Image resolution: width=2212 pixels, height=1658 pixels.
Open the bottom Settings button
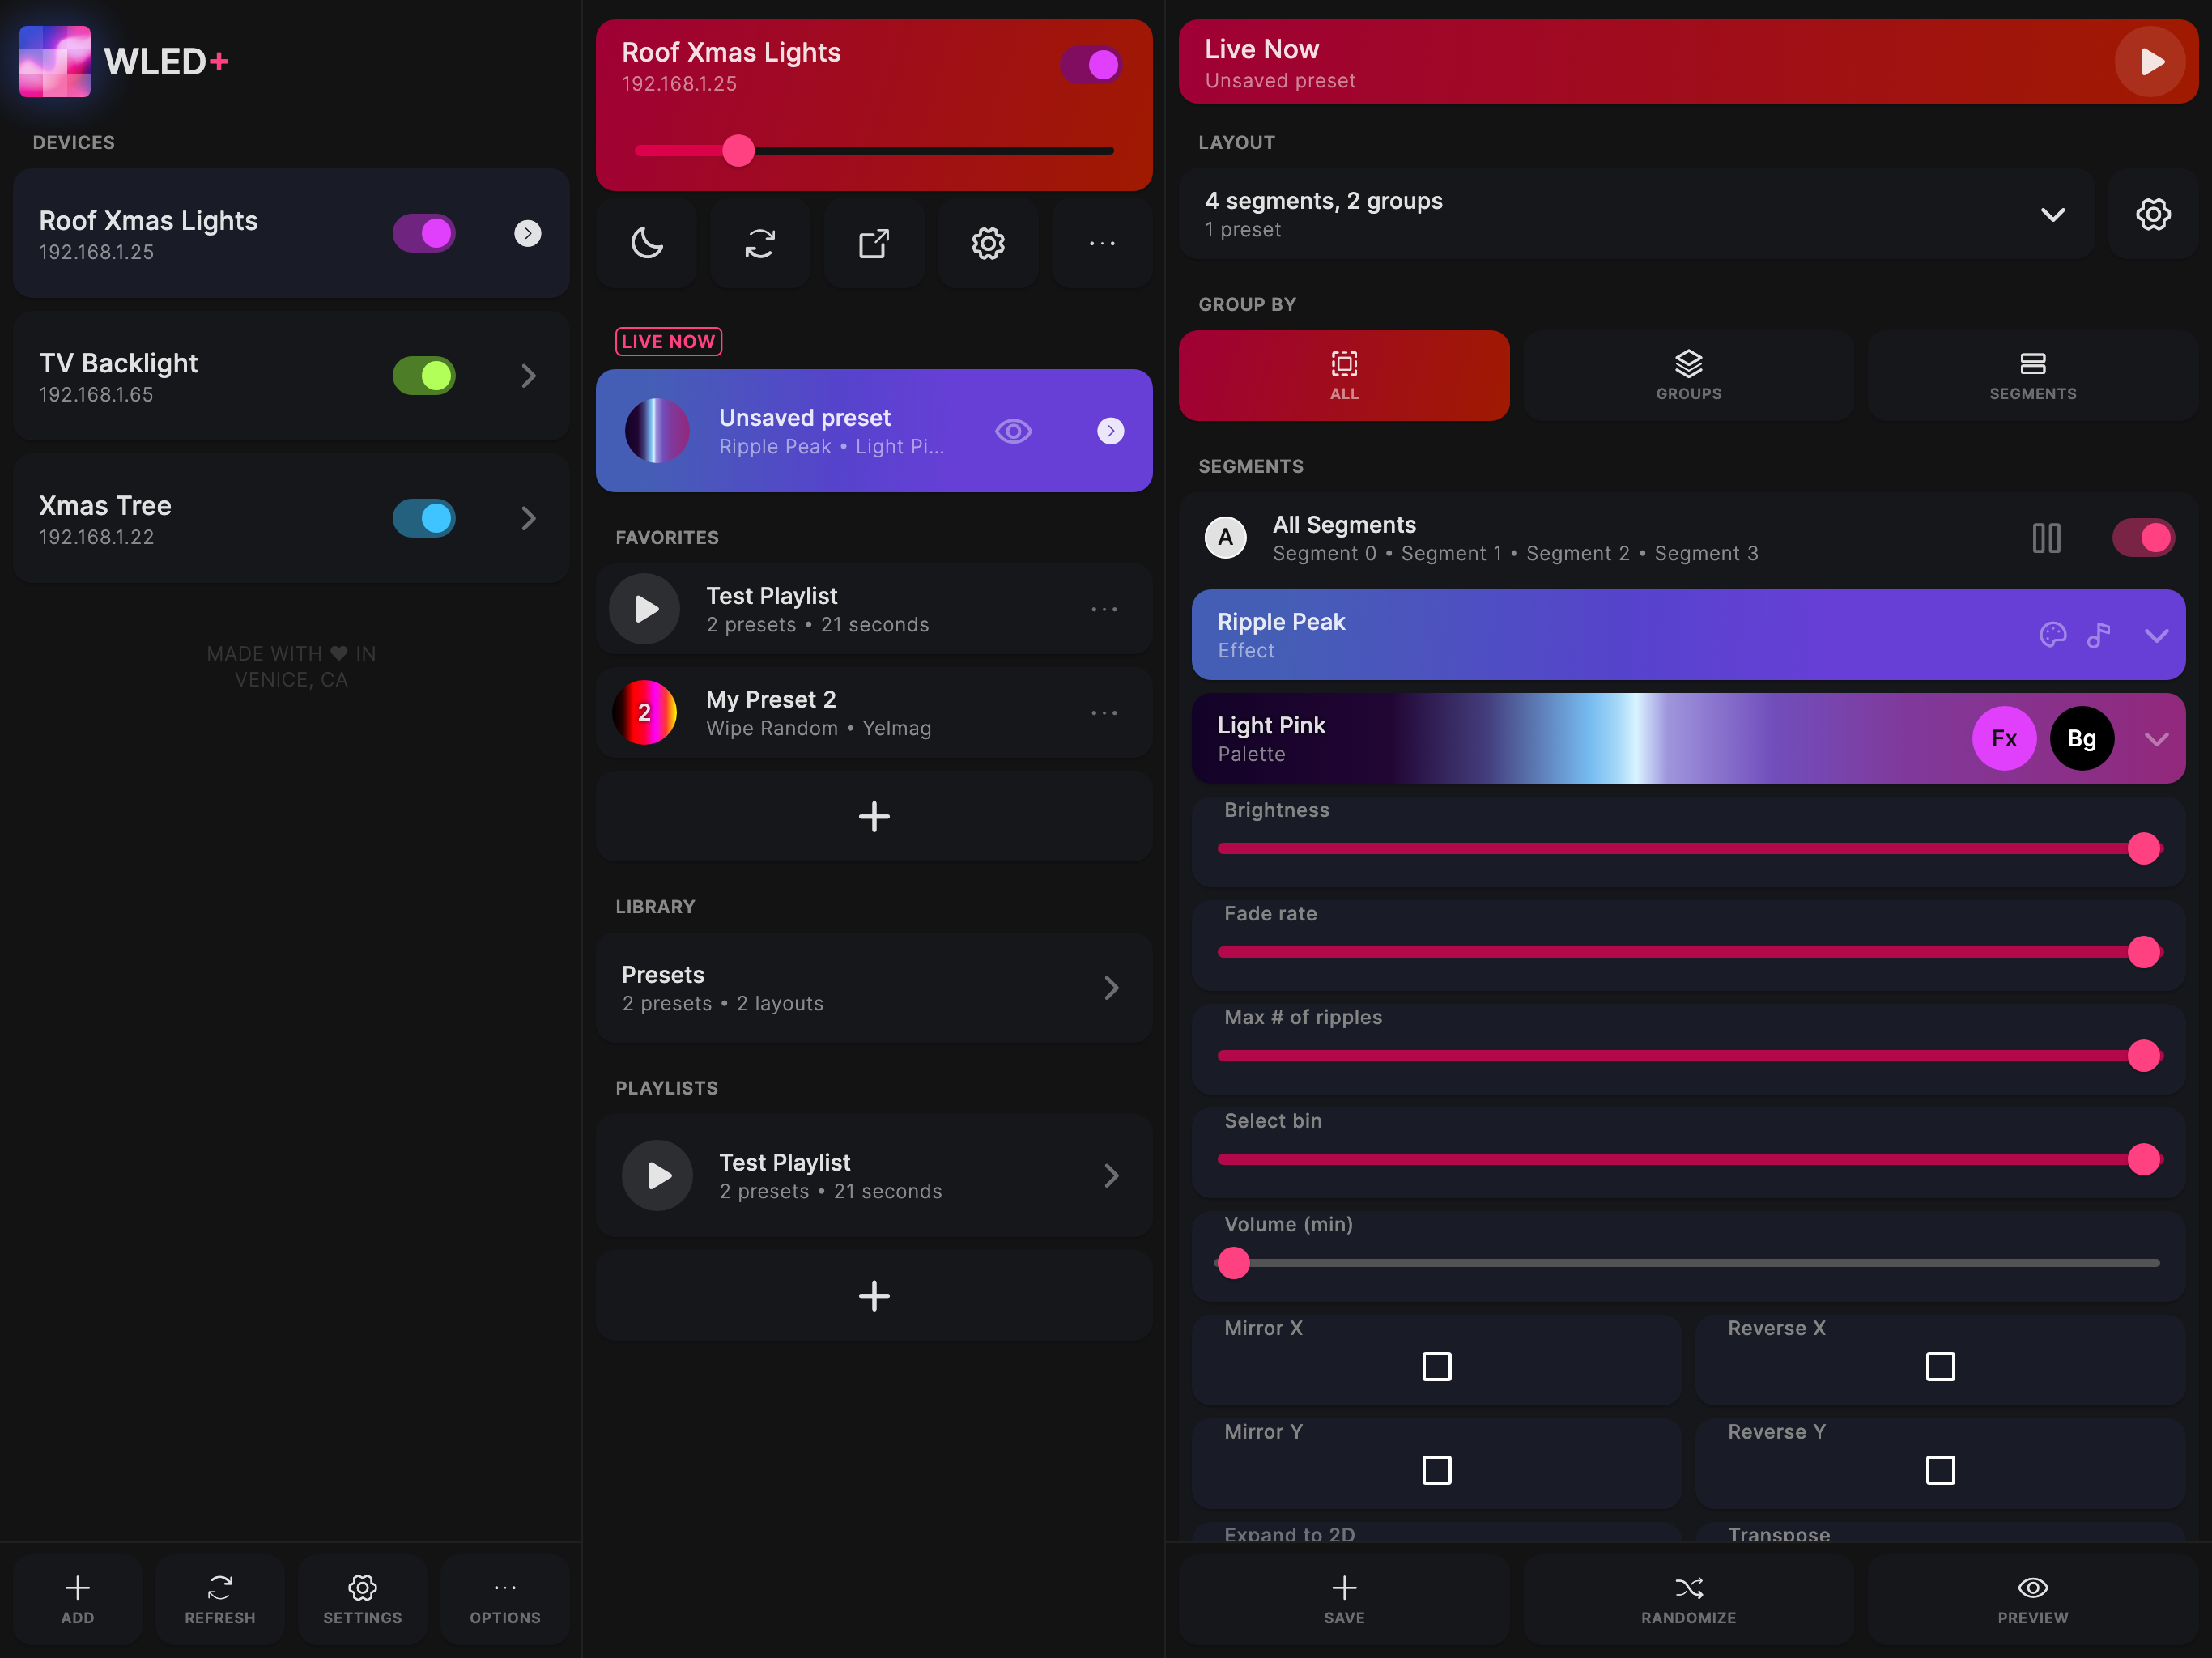pos(362,1599)
